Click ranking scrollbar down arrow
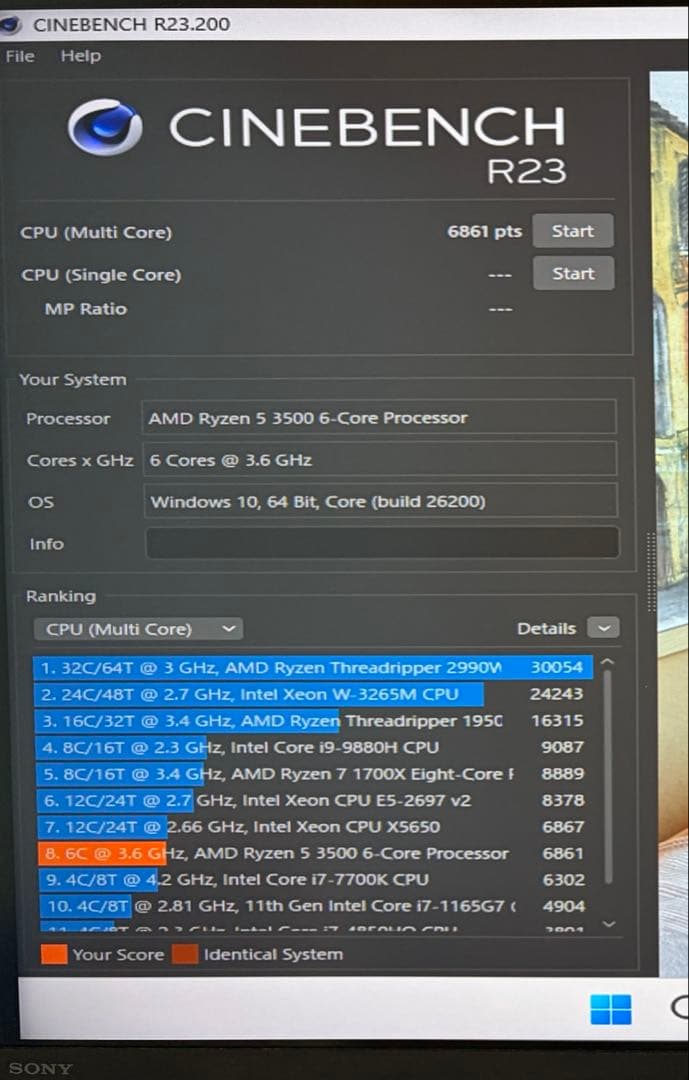 608,924
